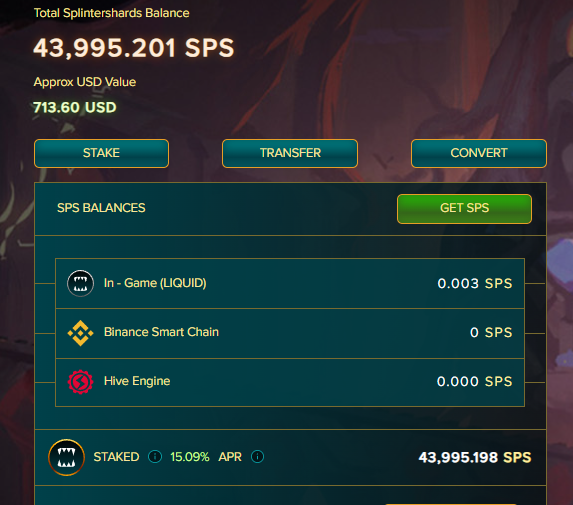Open the info icon next to STAKED

tap(155, 457)
